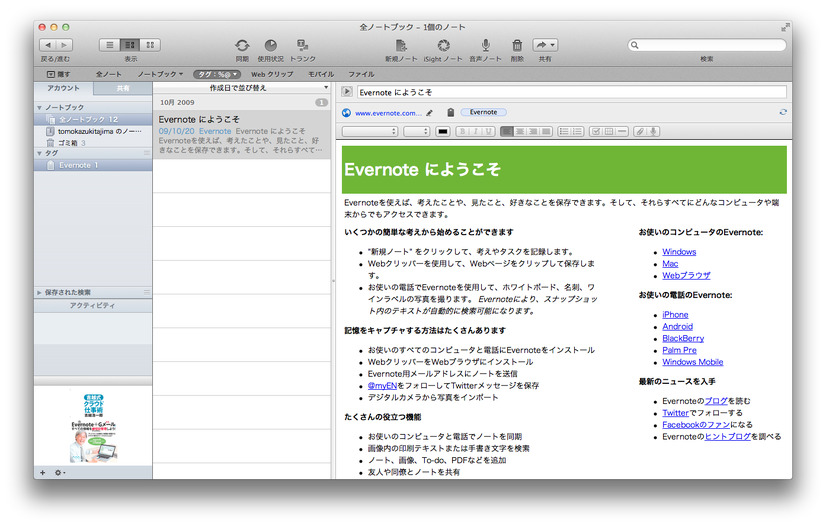Image resolution: width=826 pixels, height=526 pixels.
Task: Switch to the アカウント tab
Action: pyautogui.click(x=64, y=88)
